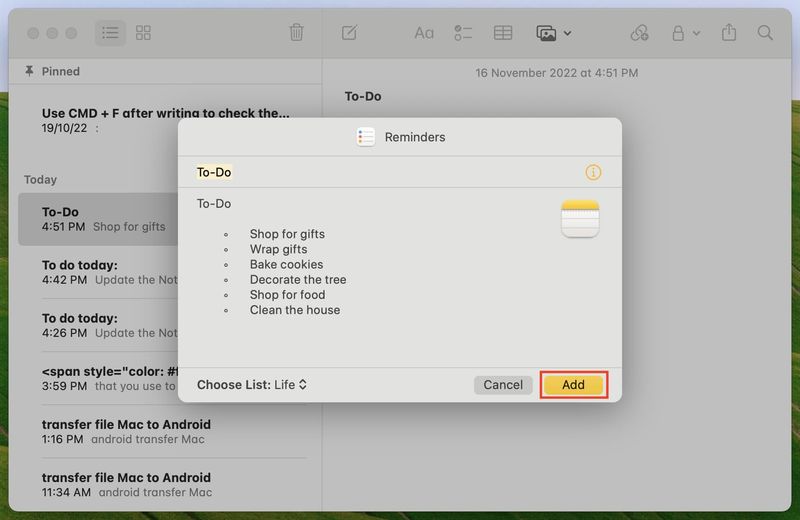
Task: Click the Today section header
Action: (x=40, y=180)
